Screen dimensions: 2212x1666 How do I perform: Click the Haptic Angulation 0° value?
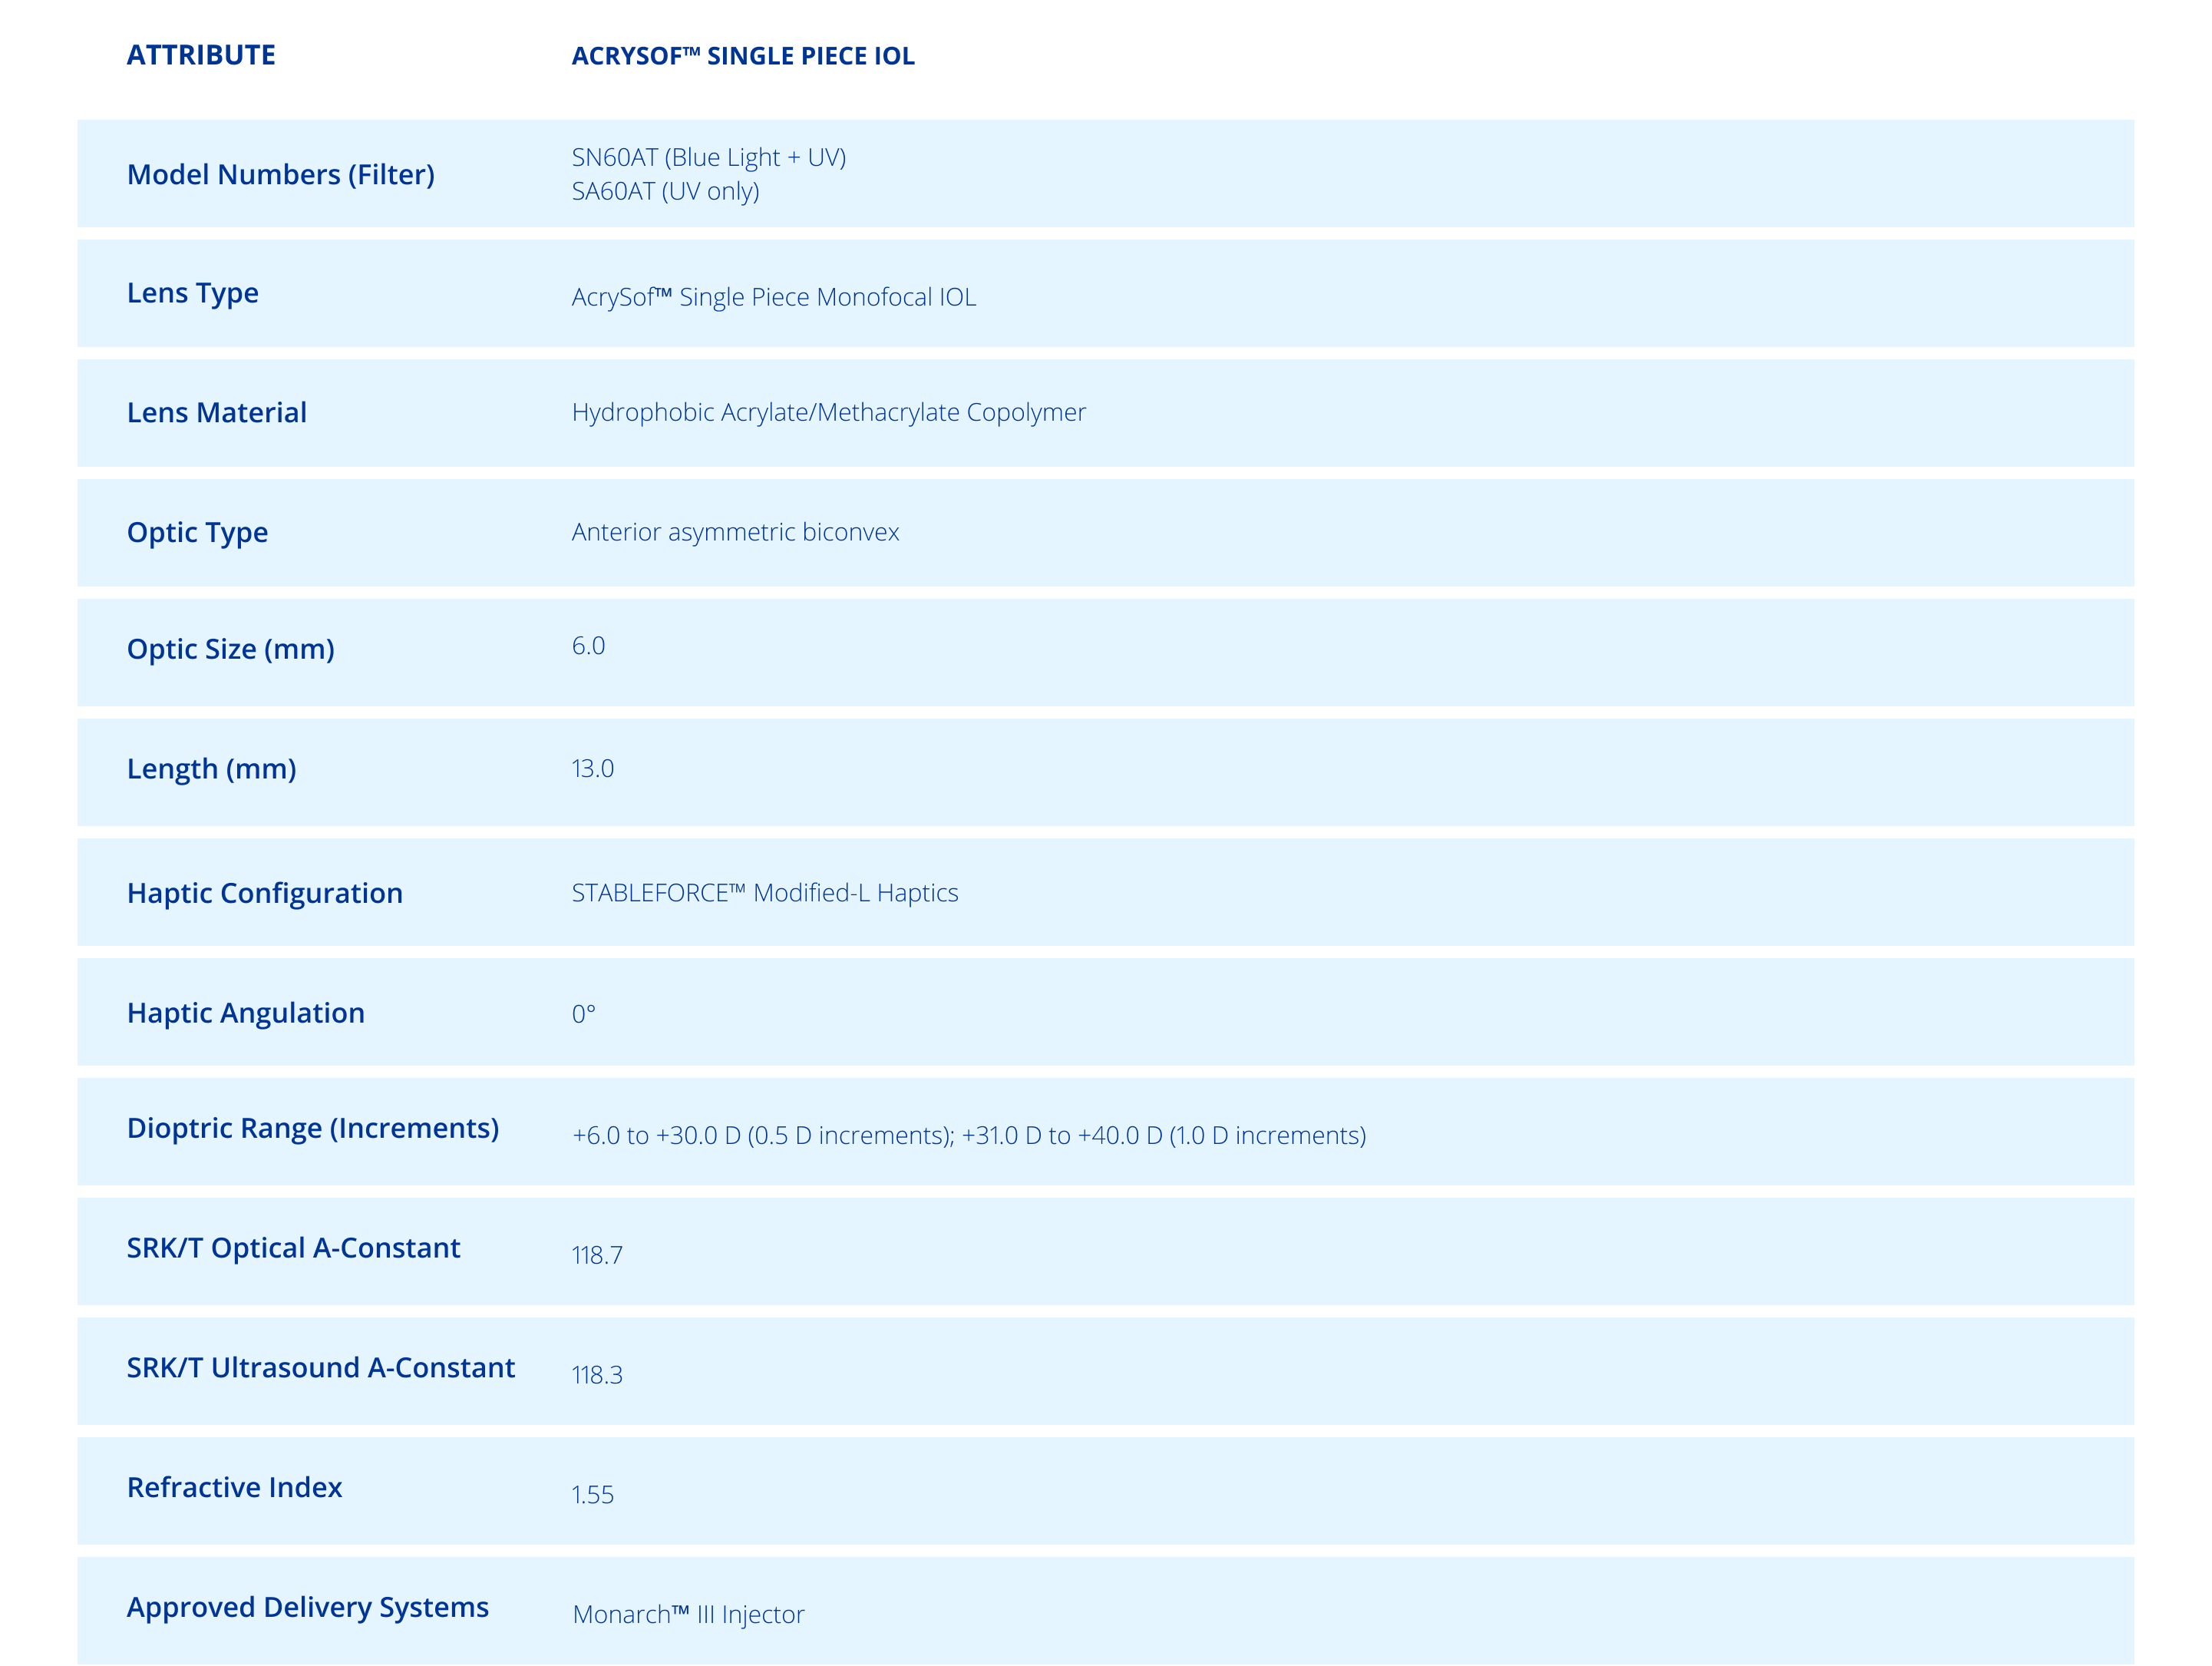583,1014
